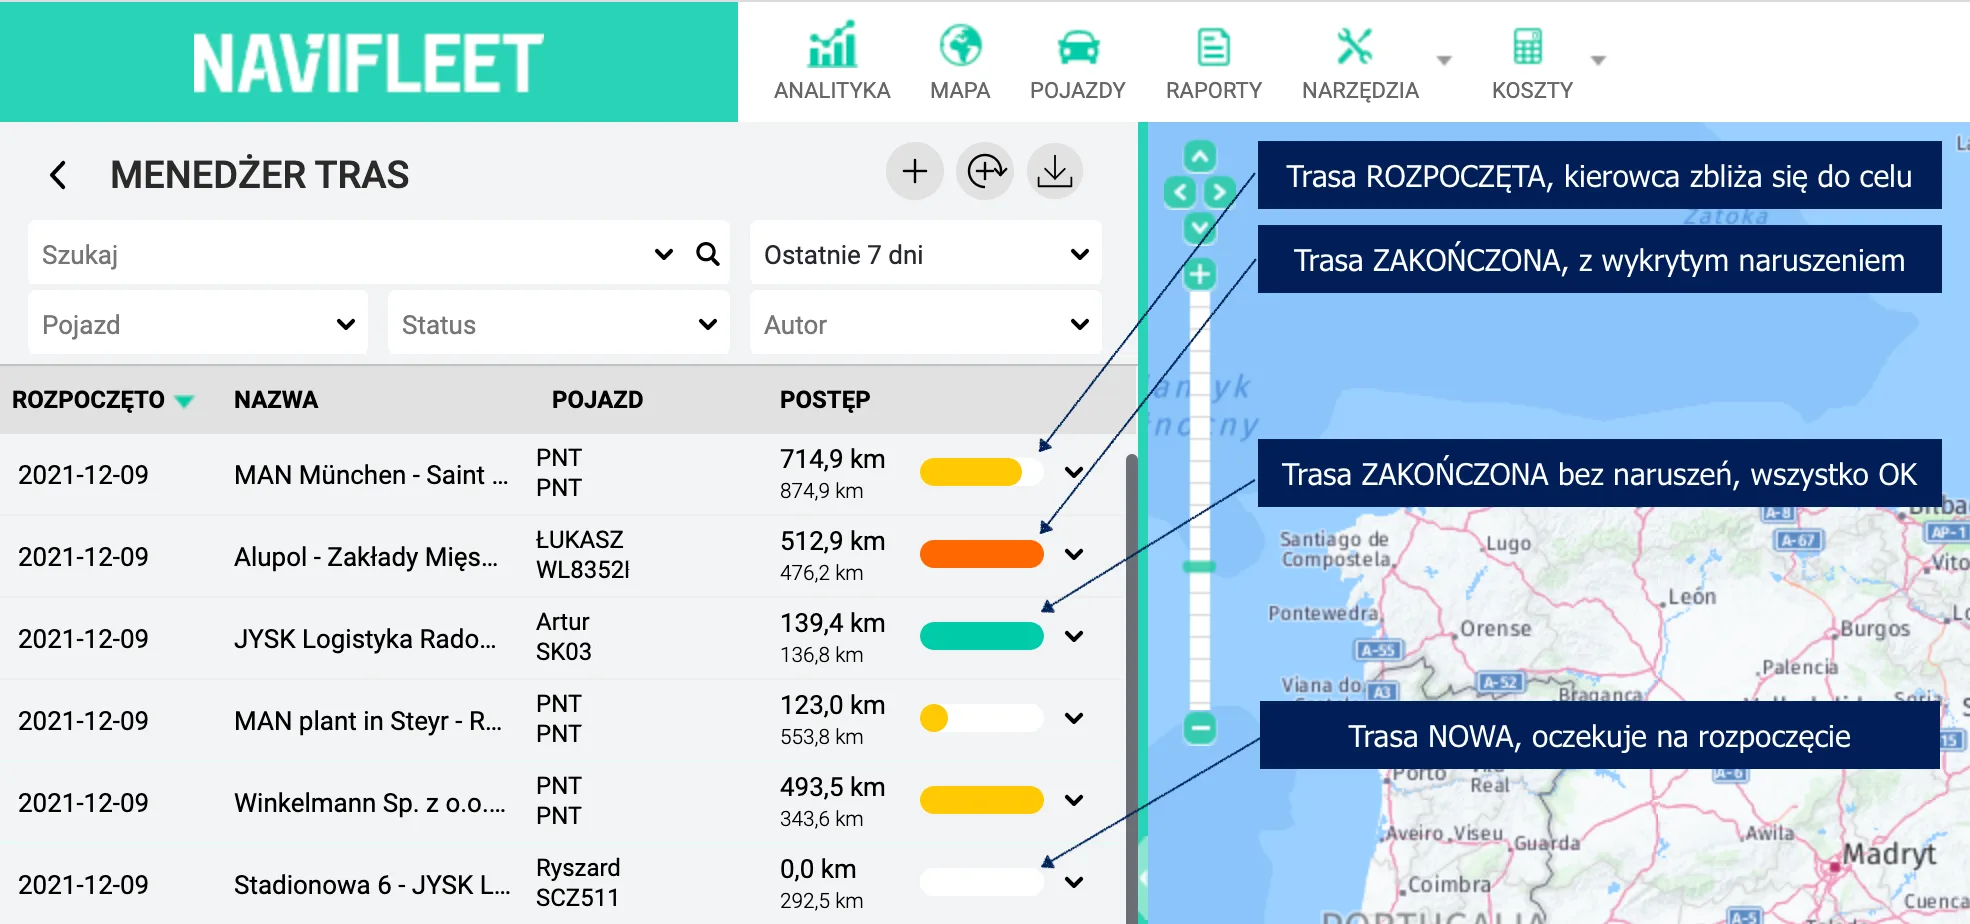The height and width of the screenshot is (924, 1970).
Task: Go back from Menedżer Tras
Action: 59,175
